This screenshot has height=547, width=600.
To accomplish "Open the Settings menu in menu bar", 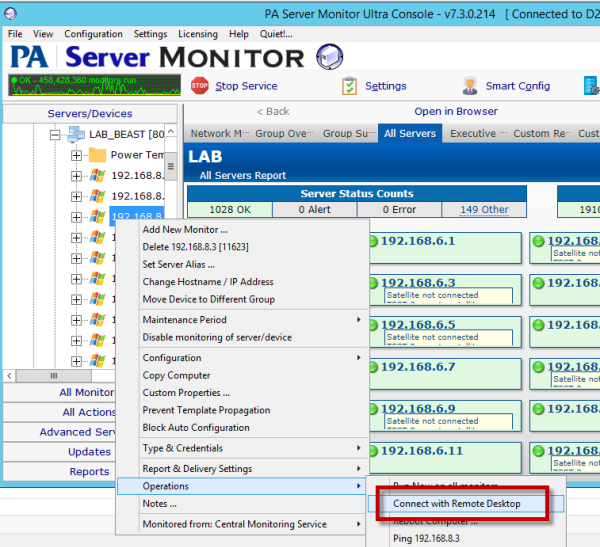I will click(x=150, y=34).
